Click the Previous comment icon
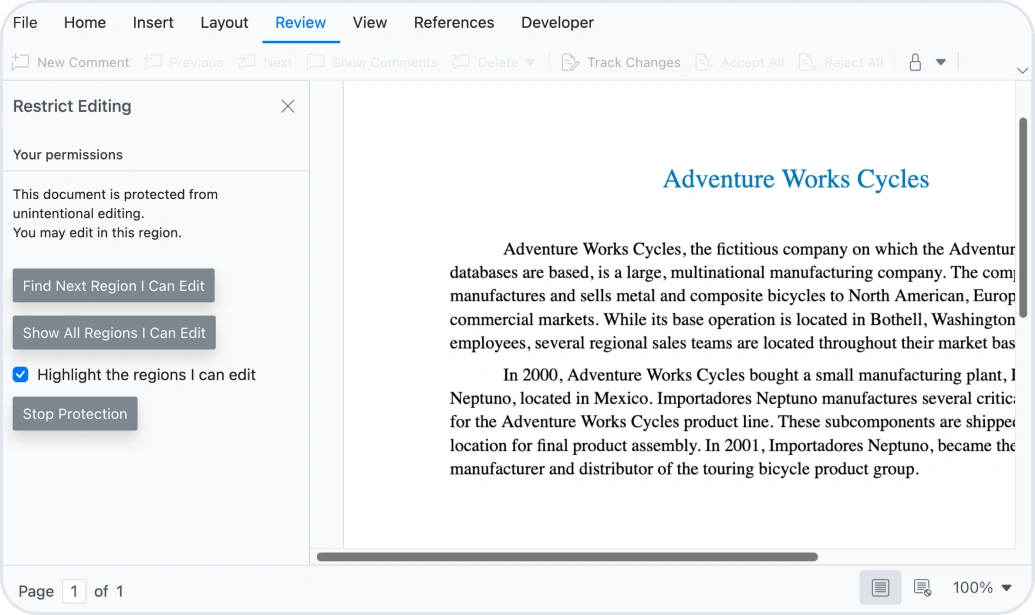Screen dimensions: 1035x615 pos(153,62)
